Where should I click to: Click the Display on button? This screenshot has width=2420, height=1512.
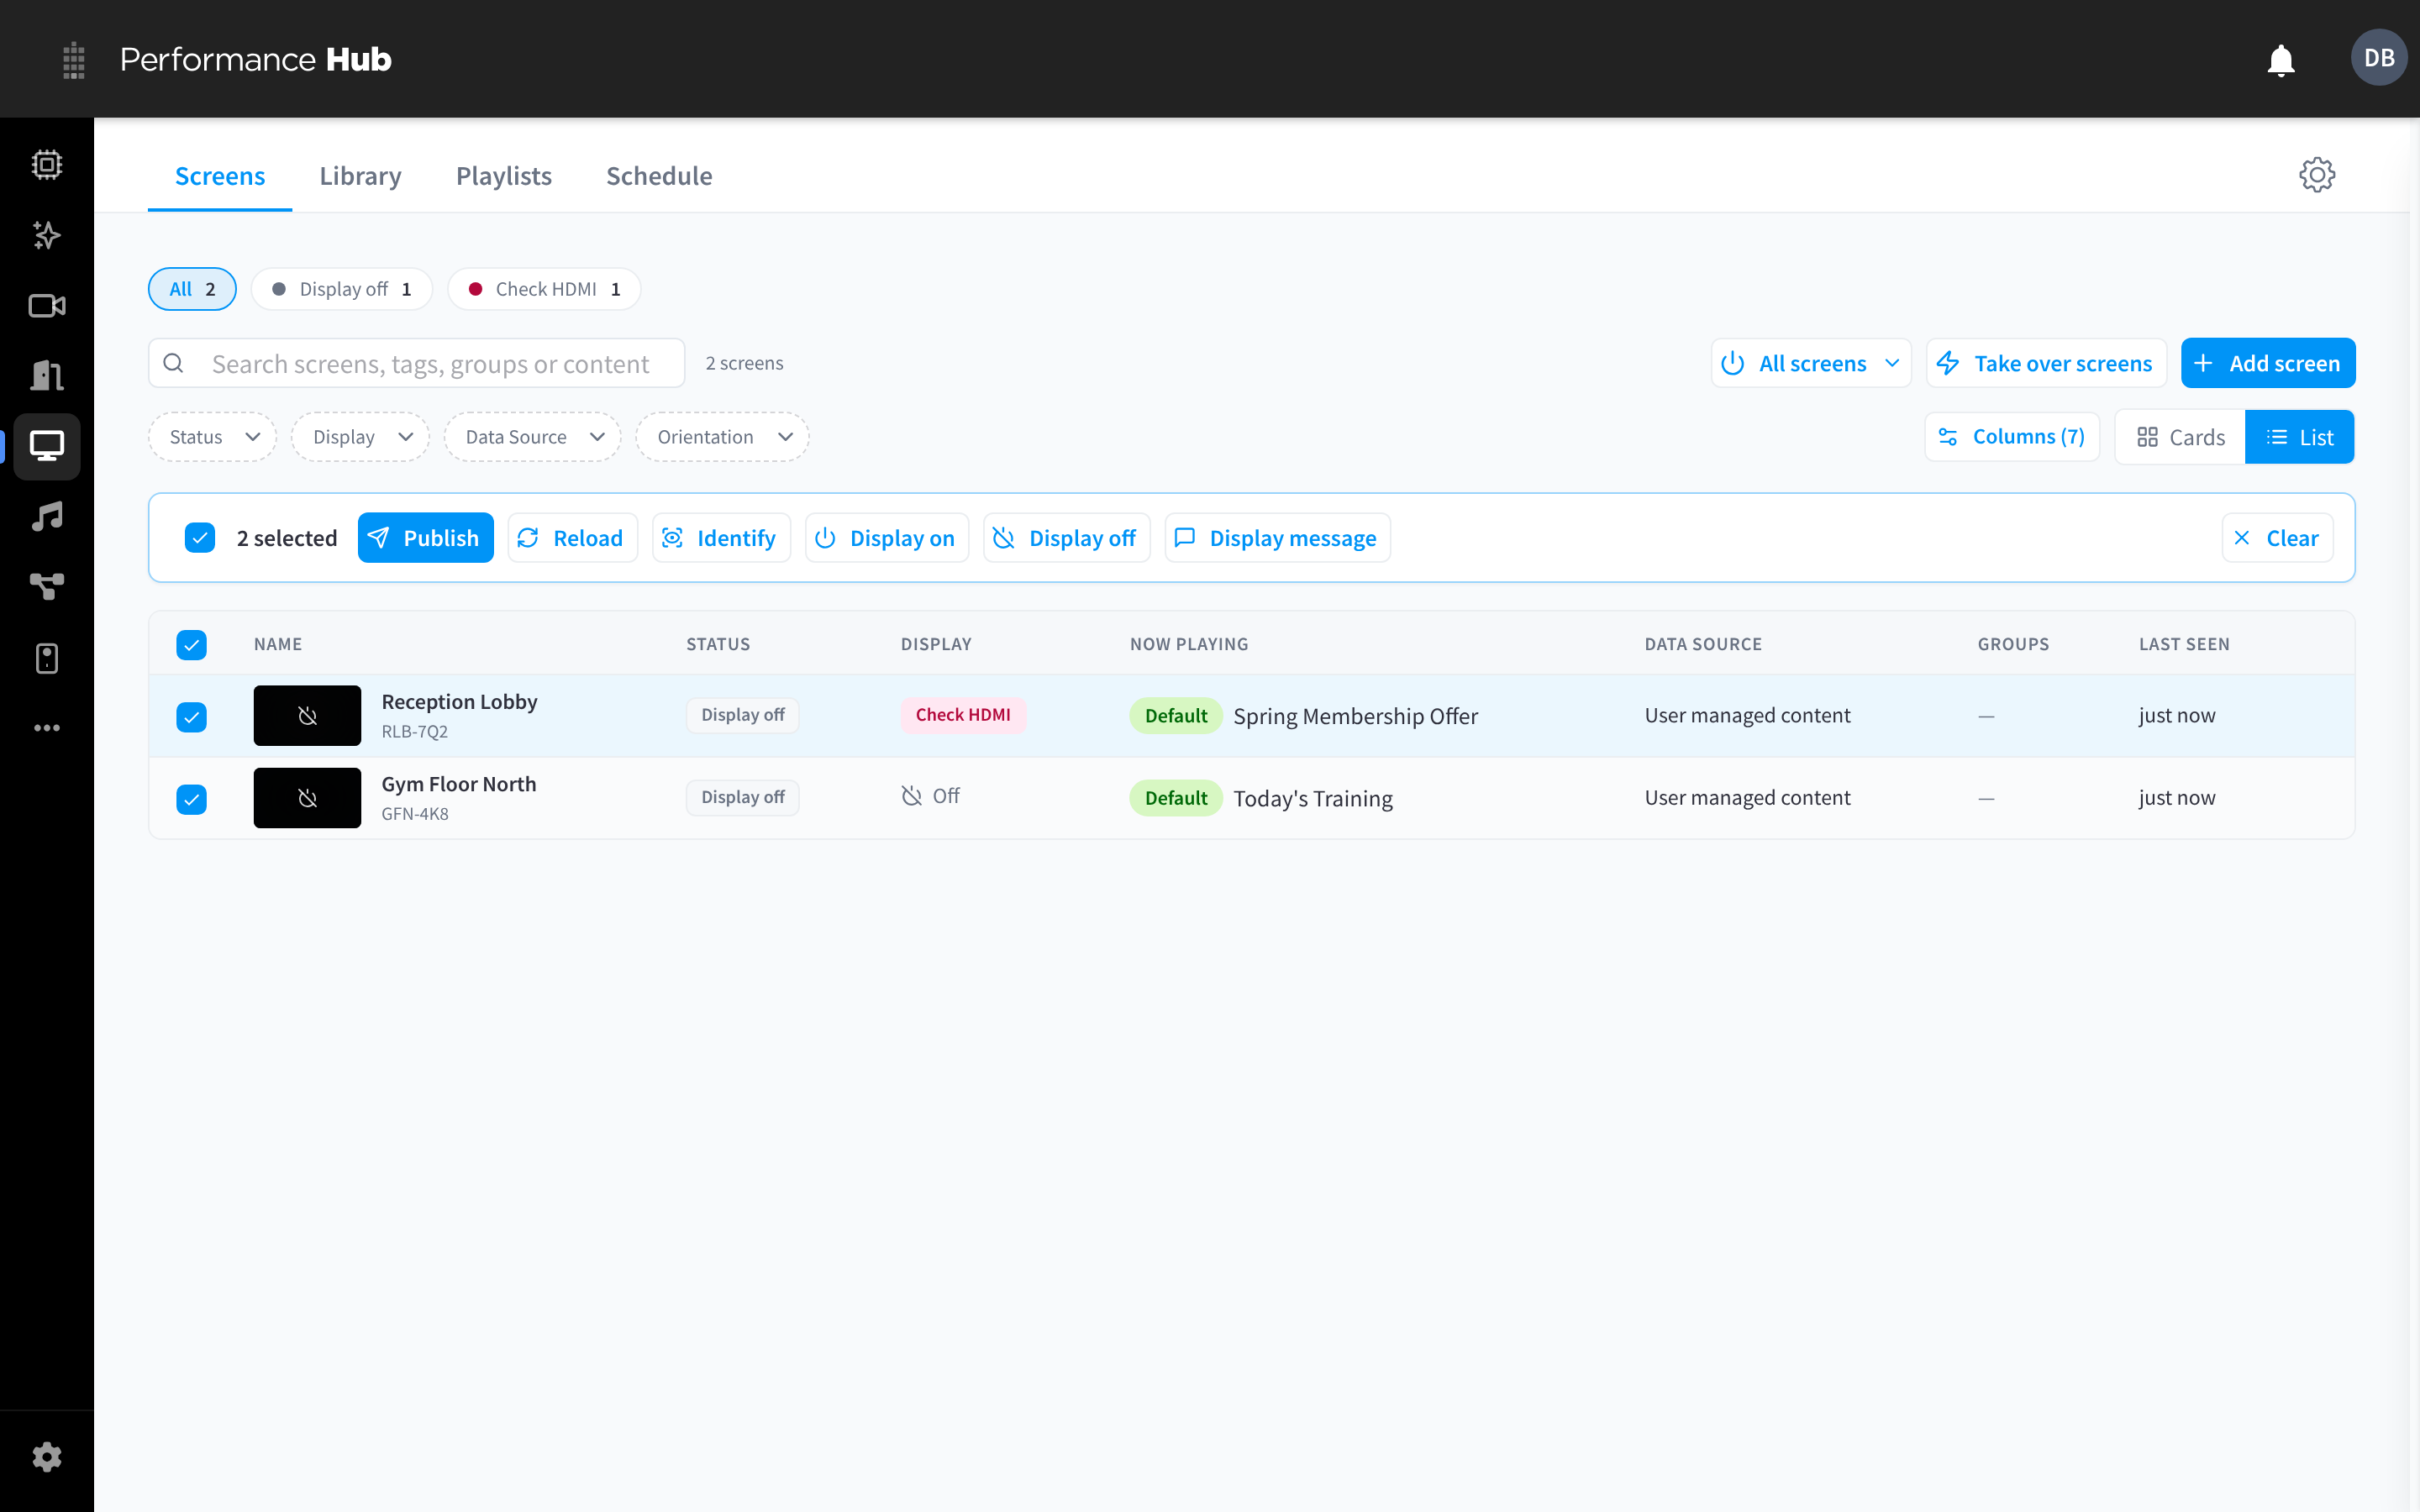[x=887, y=538]
